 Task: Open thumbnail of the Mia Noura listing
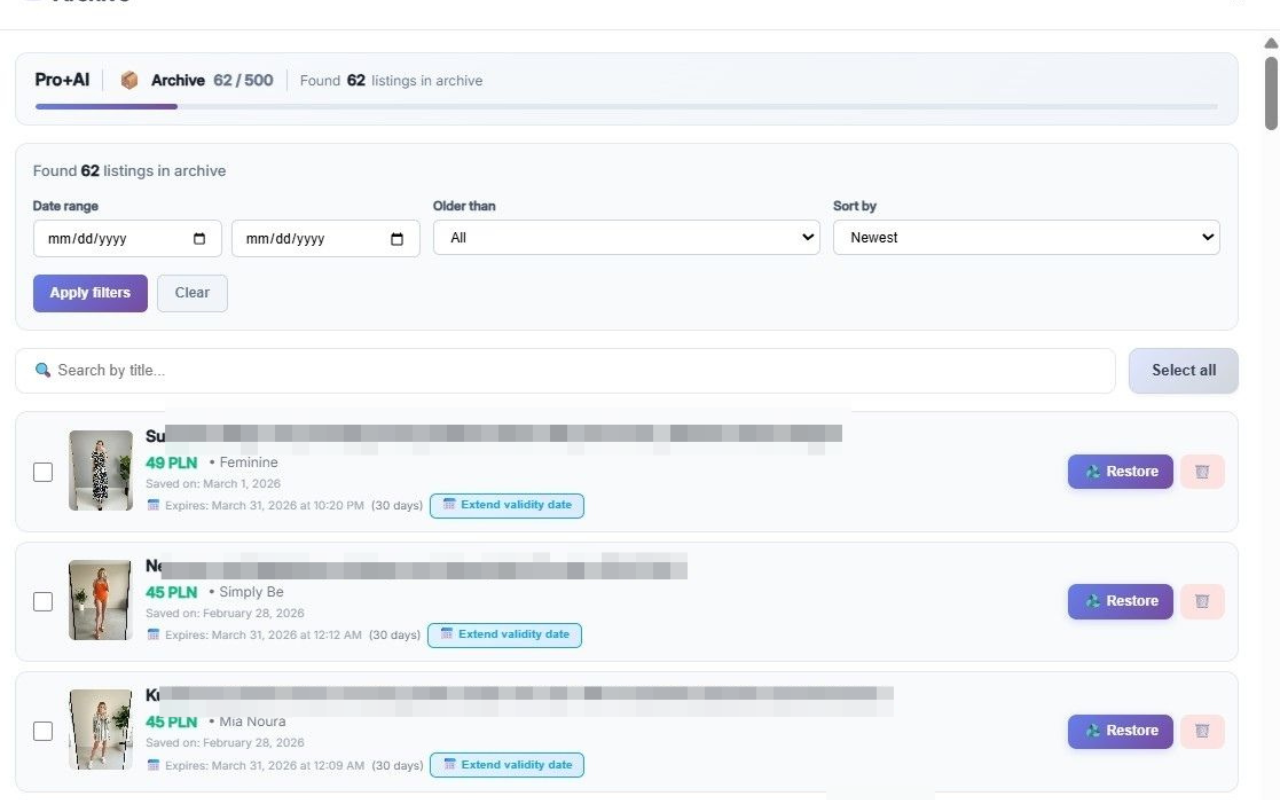click(x=100, y=730)
